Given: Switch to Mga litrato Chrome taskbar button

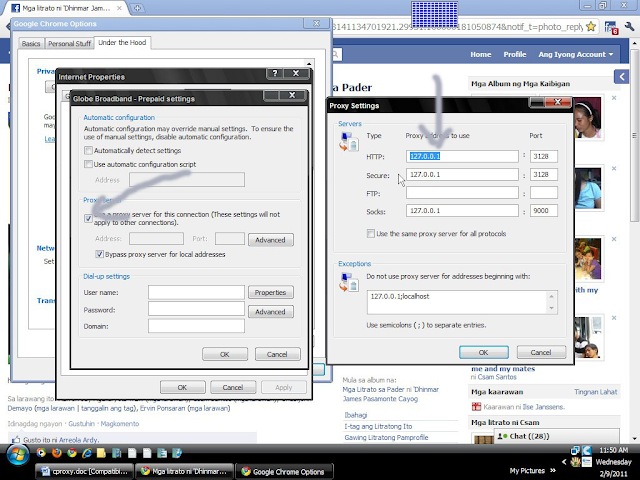Looking at the screenshot, I should pyautogui.click(x=184, y=471).
